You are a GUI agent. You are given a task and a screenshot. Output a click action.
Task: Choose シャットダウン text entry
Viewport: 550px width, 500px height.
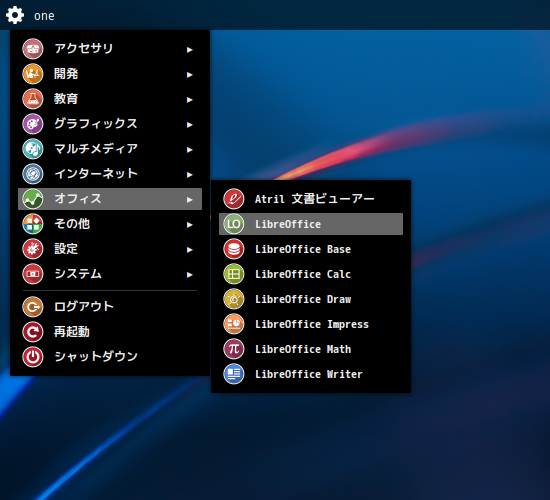(x=96, y=356)
